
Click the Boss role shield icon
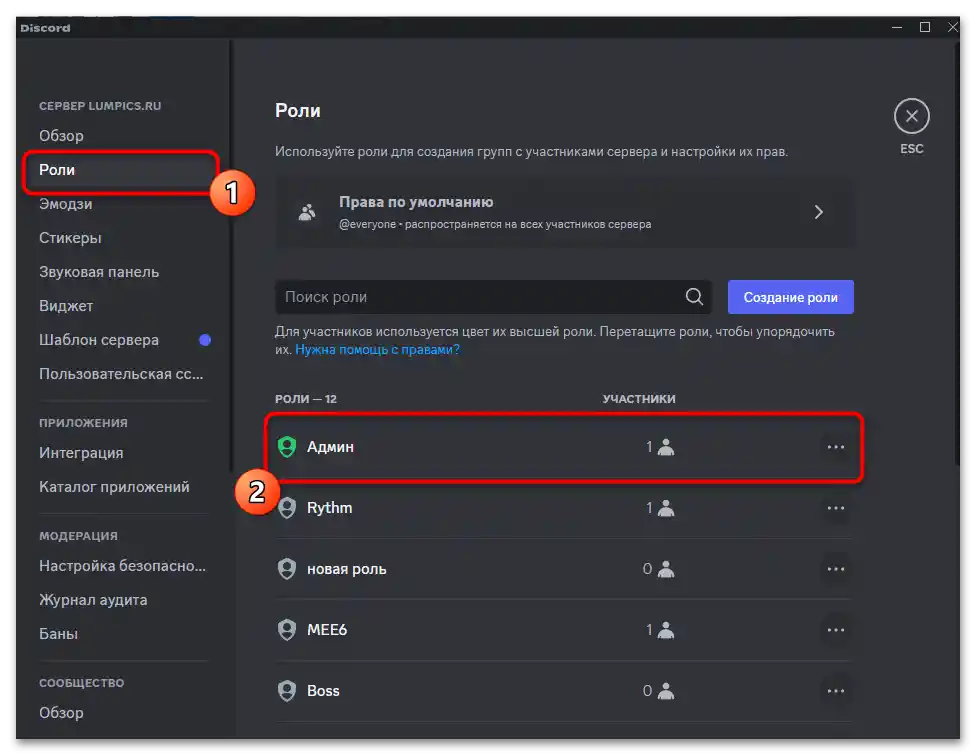287,691
